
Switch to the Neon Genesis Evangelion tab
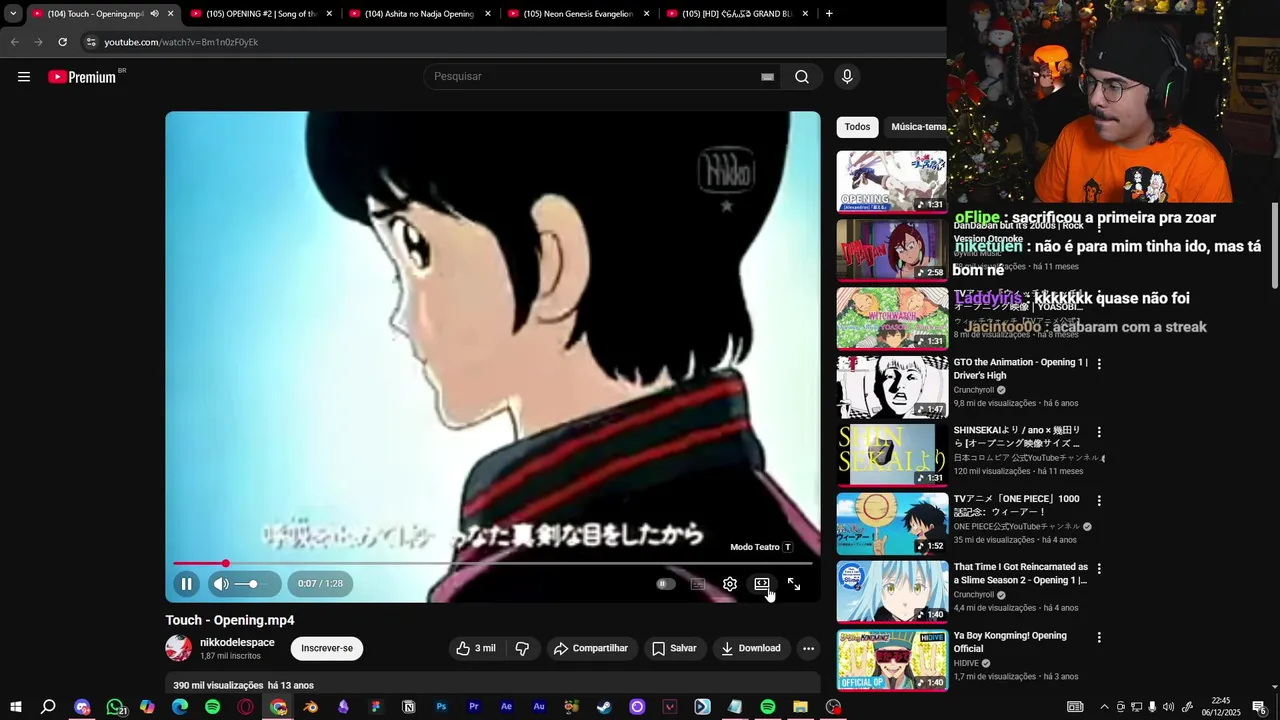coord(578,14)
